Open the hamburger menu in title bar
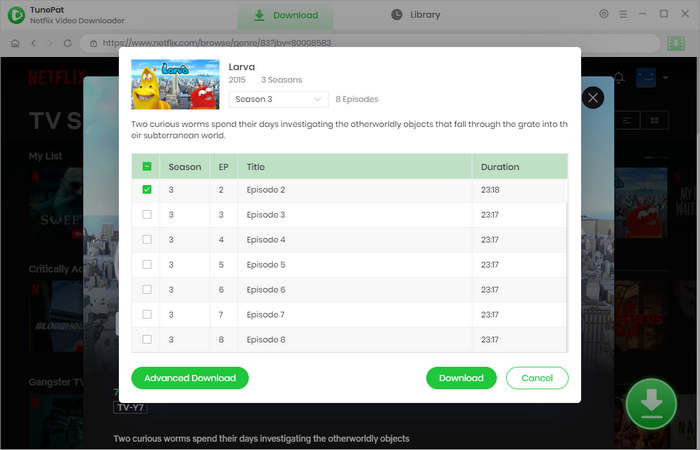700x450 pixels. pos(622,15)
